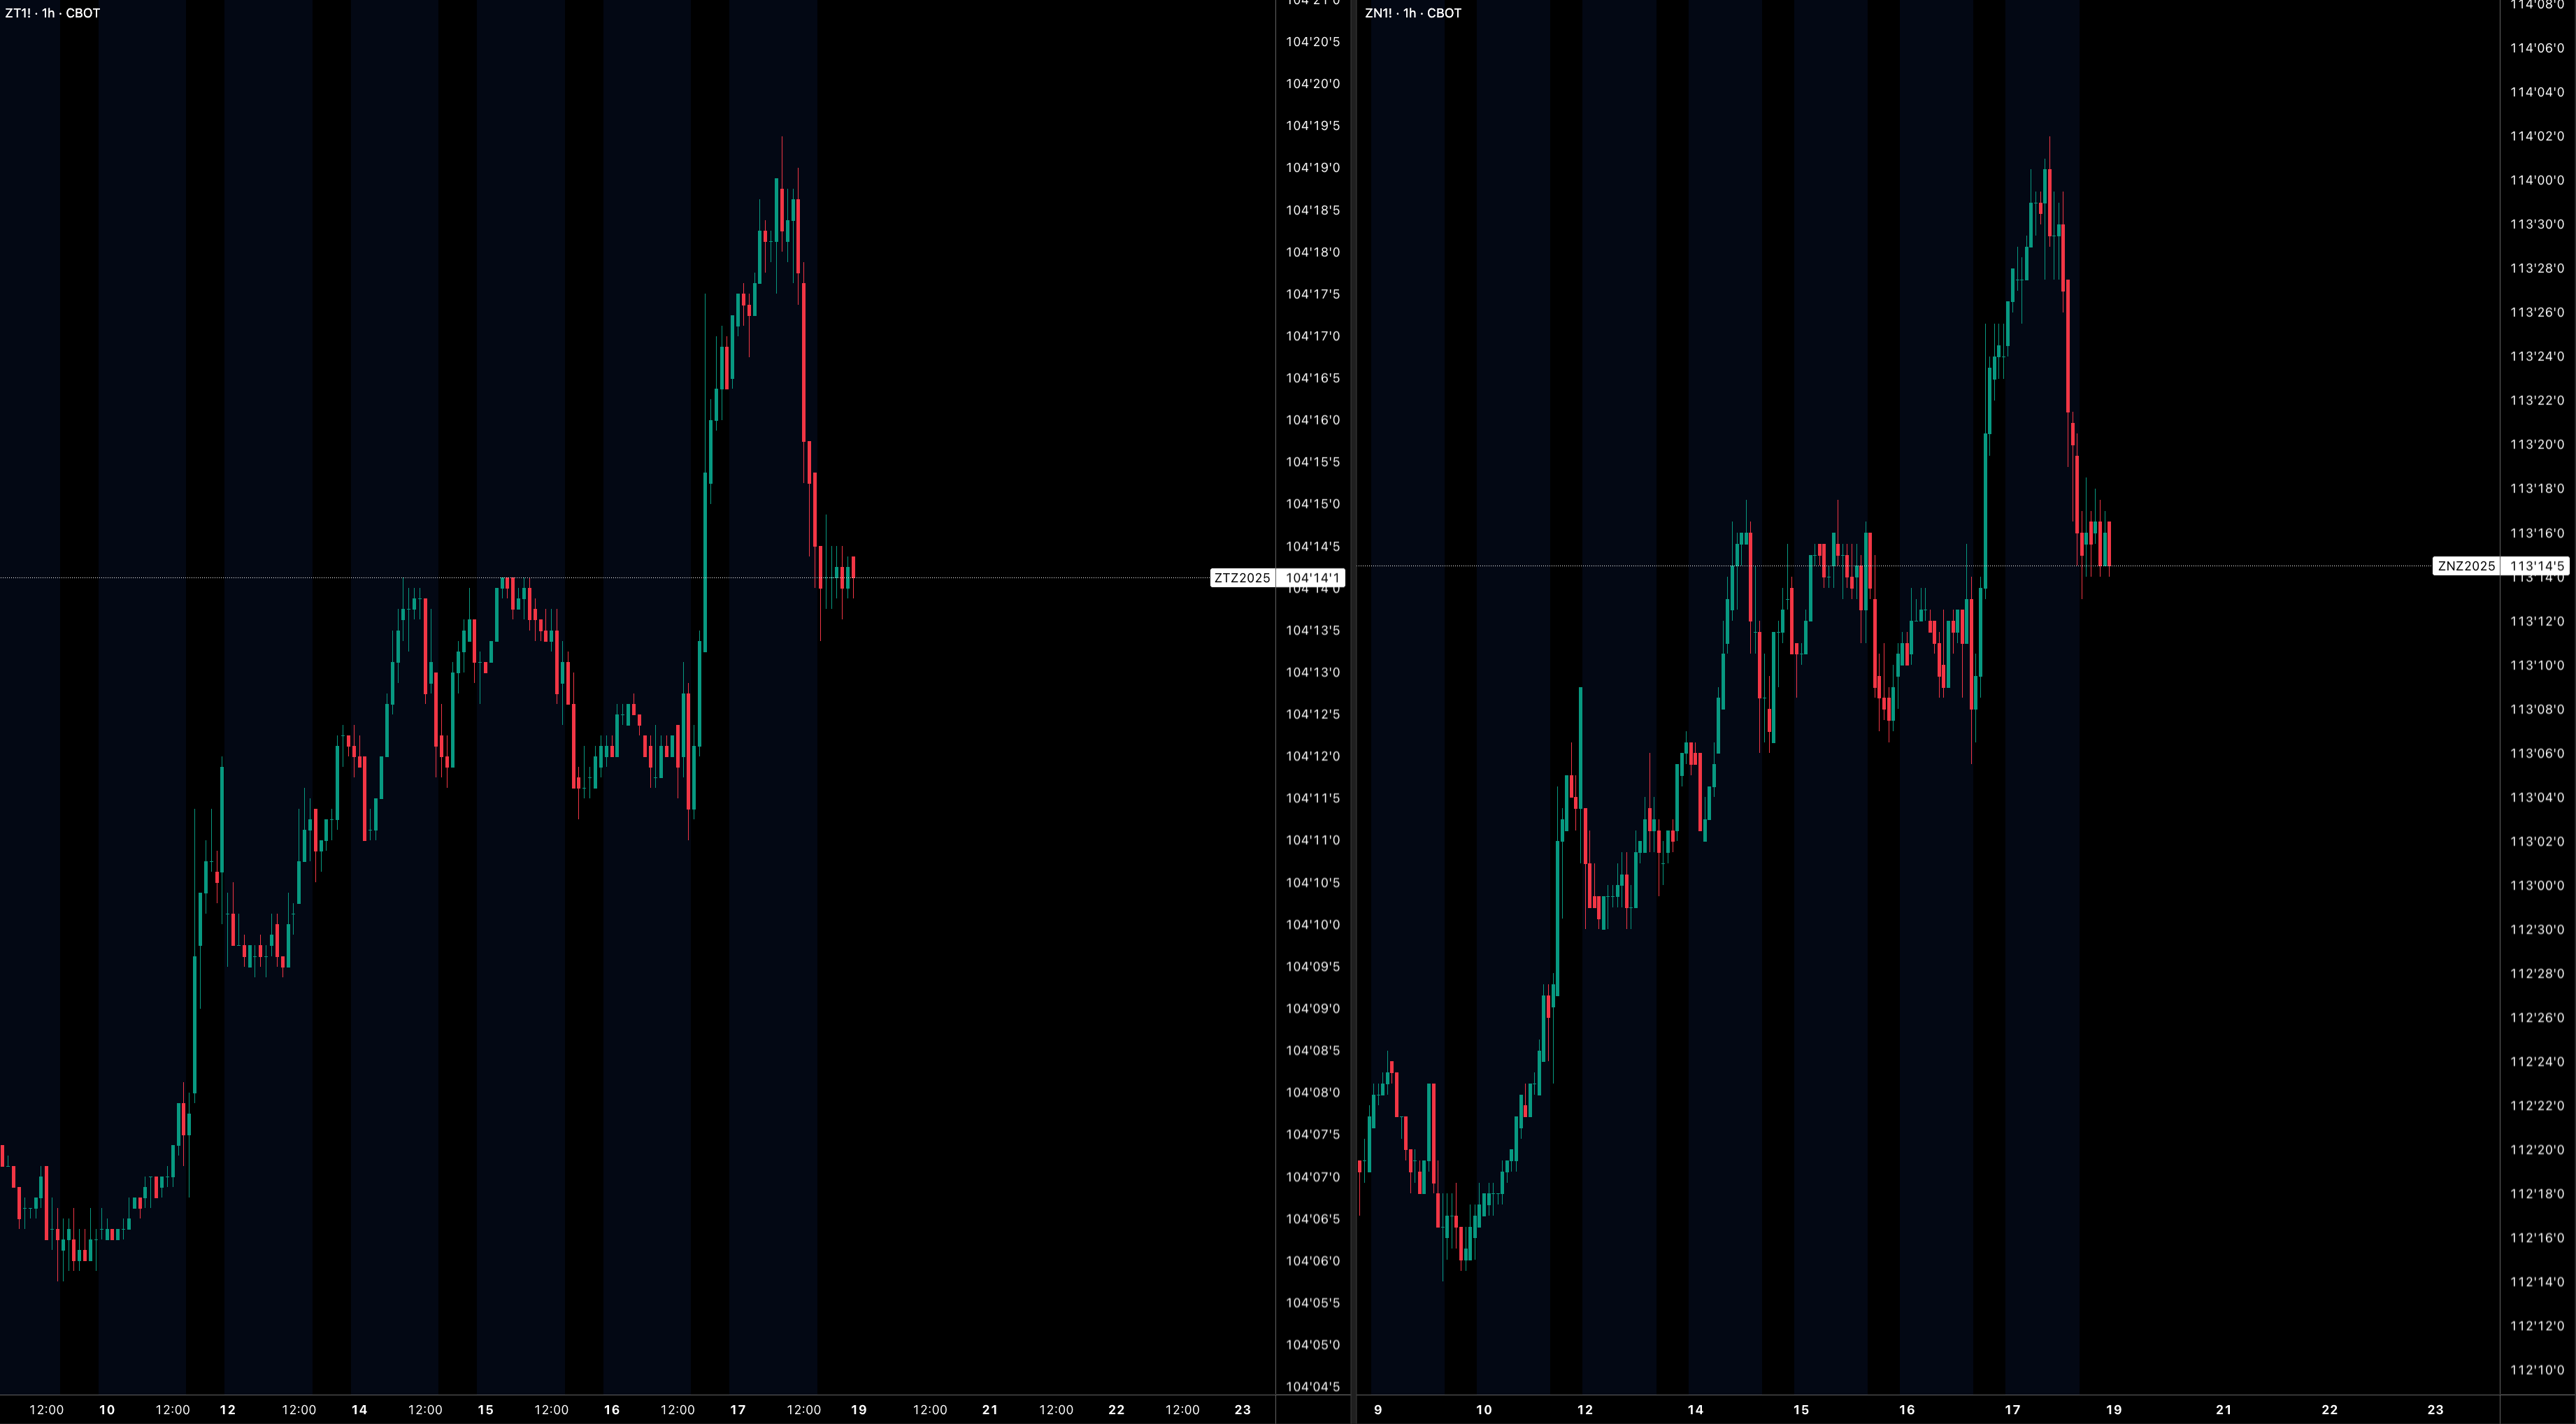Image resolution: width=2576 pixels, height=1424 pixels.
Task: Click the 104'06'0 level on left price scale
Action: pyautogui.click(x=1312, y=1260)
